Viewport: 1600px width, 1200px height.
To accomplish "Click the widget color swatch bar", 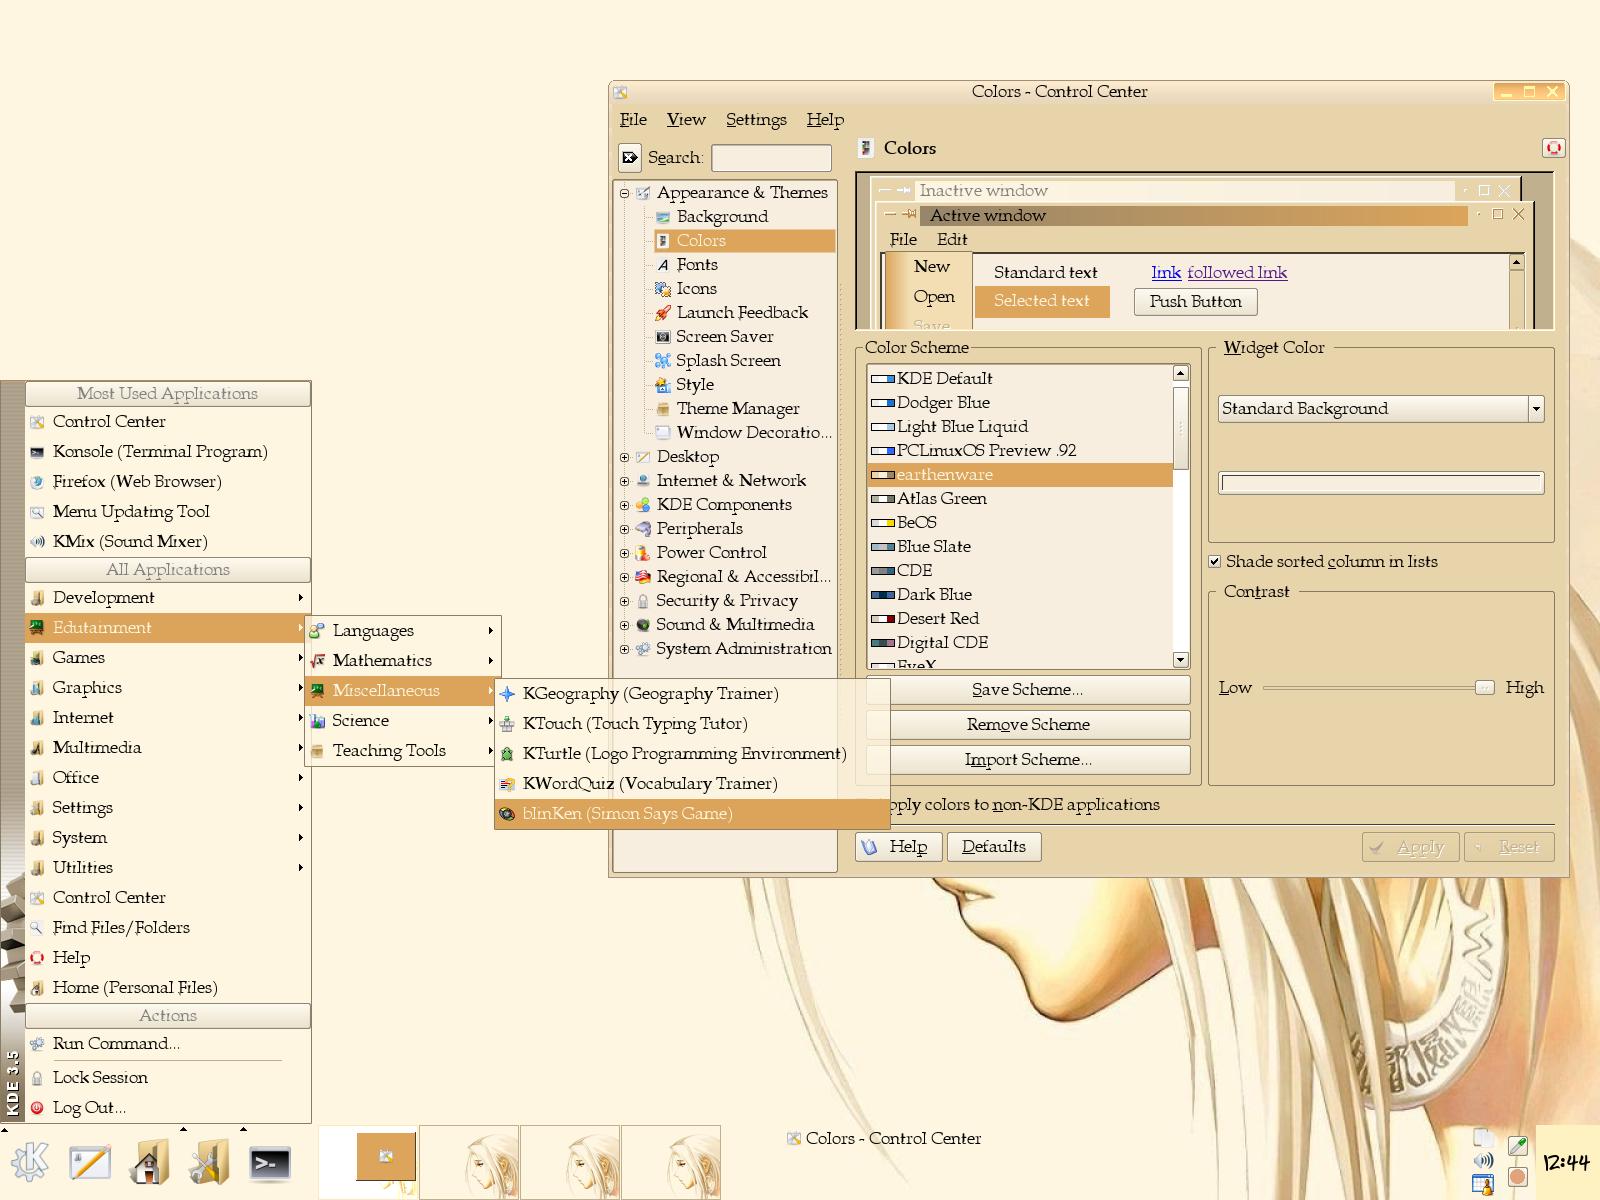I will coord(1381,483).
